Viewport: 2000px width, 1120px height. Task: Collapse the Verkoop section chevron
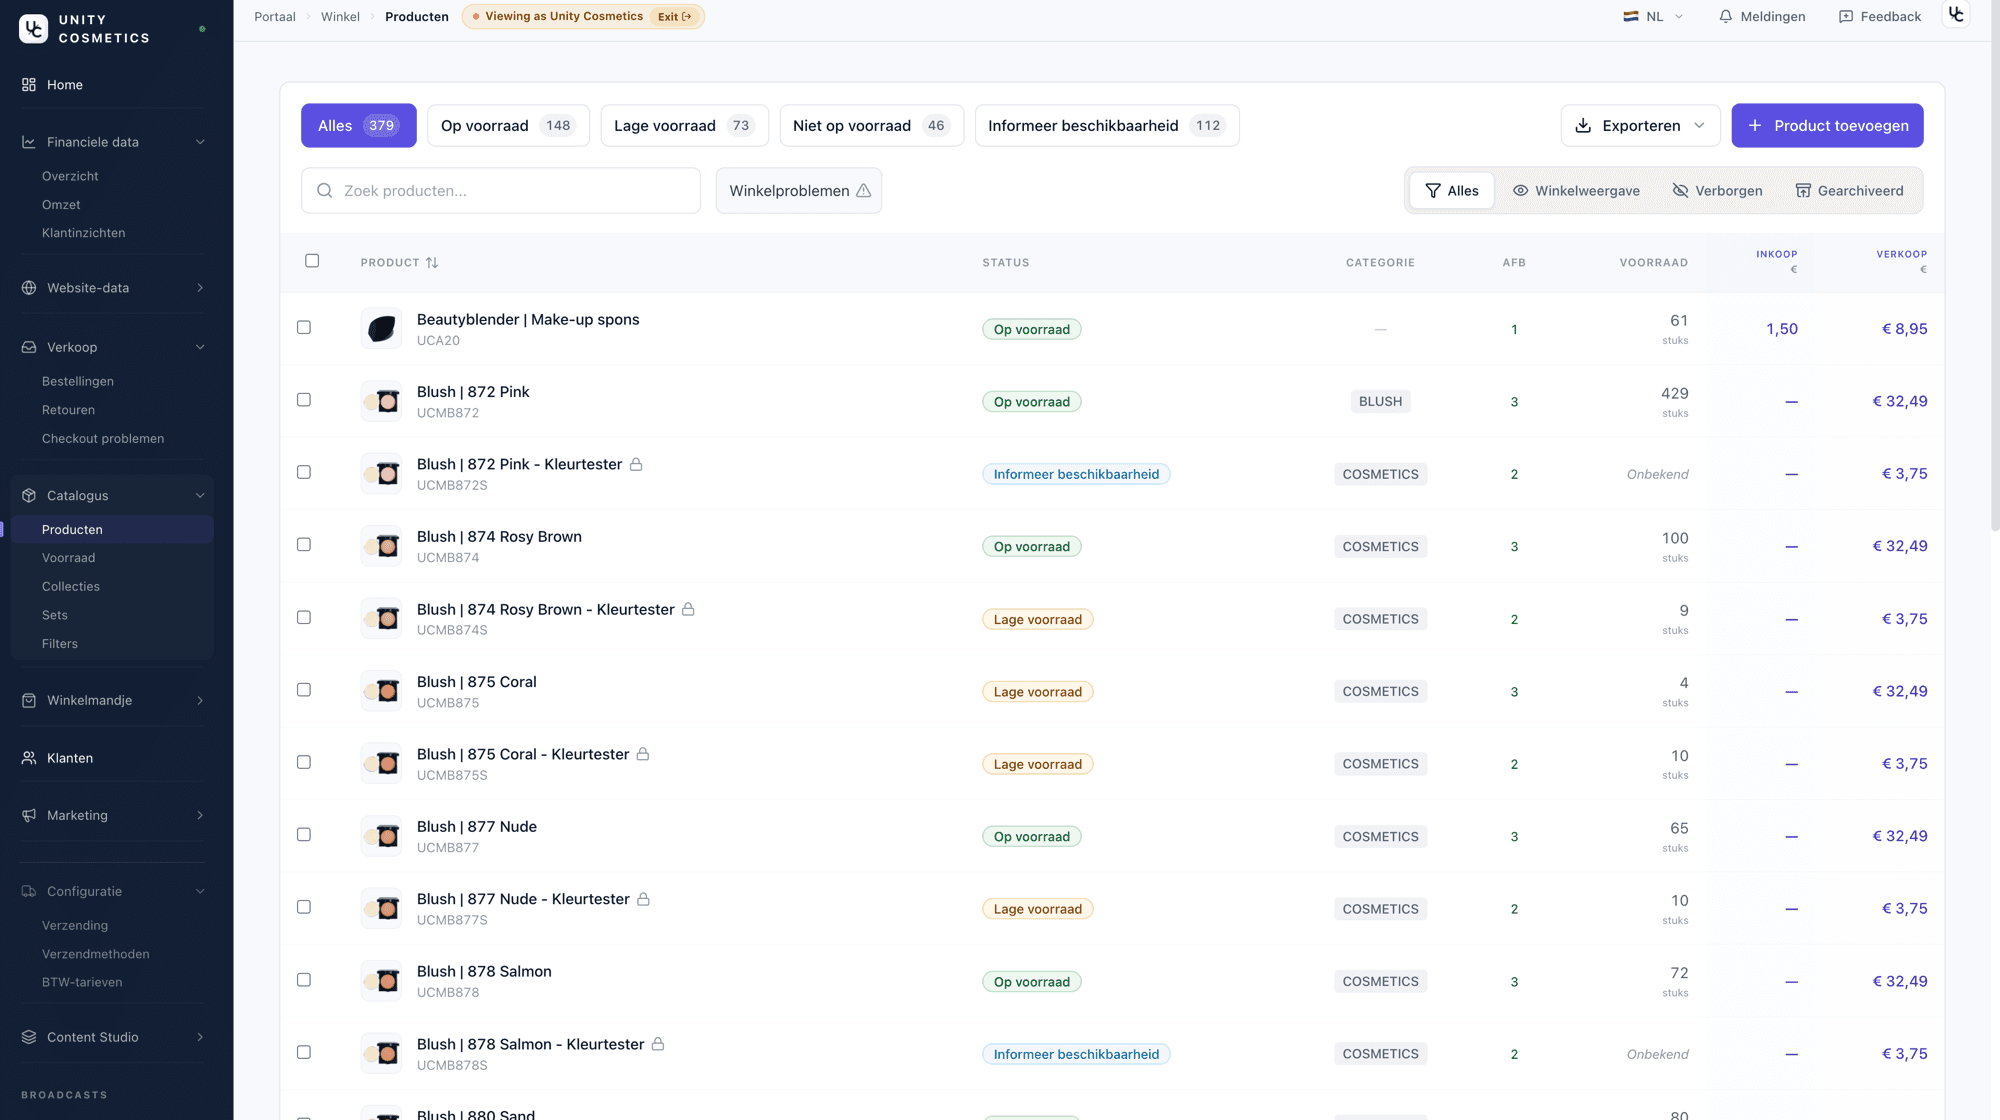point(200,347)
